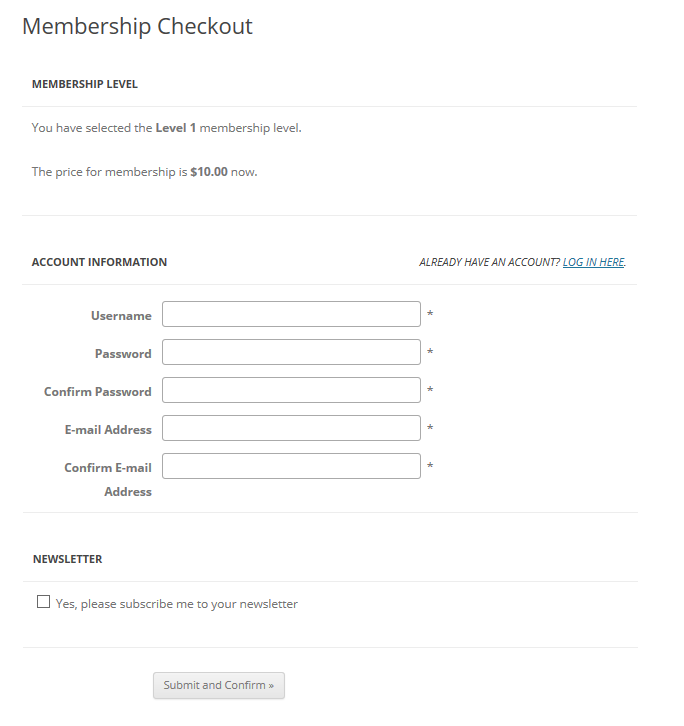Enable the newsletter subscription checkbox
Image resolution: width=684 pixels, height=726 pixels.
point(43,601)
